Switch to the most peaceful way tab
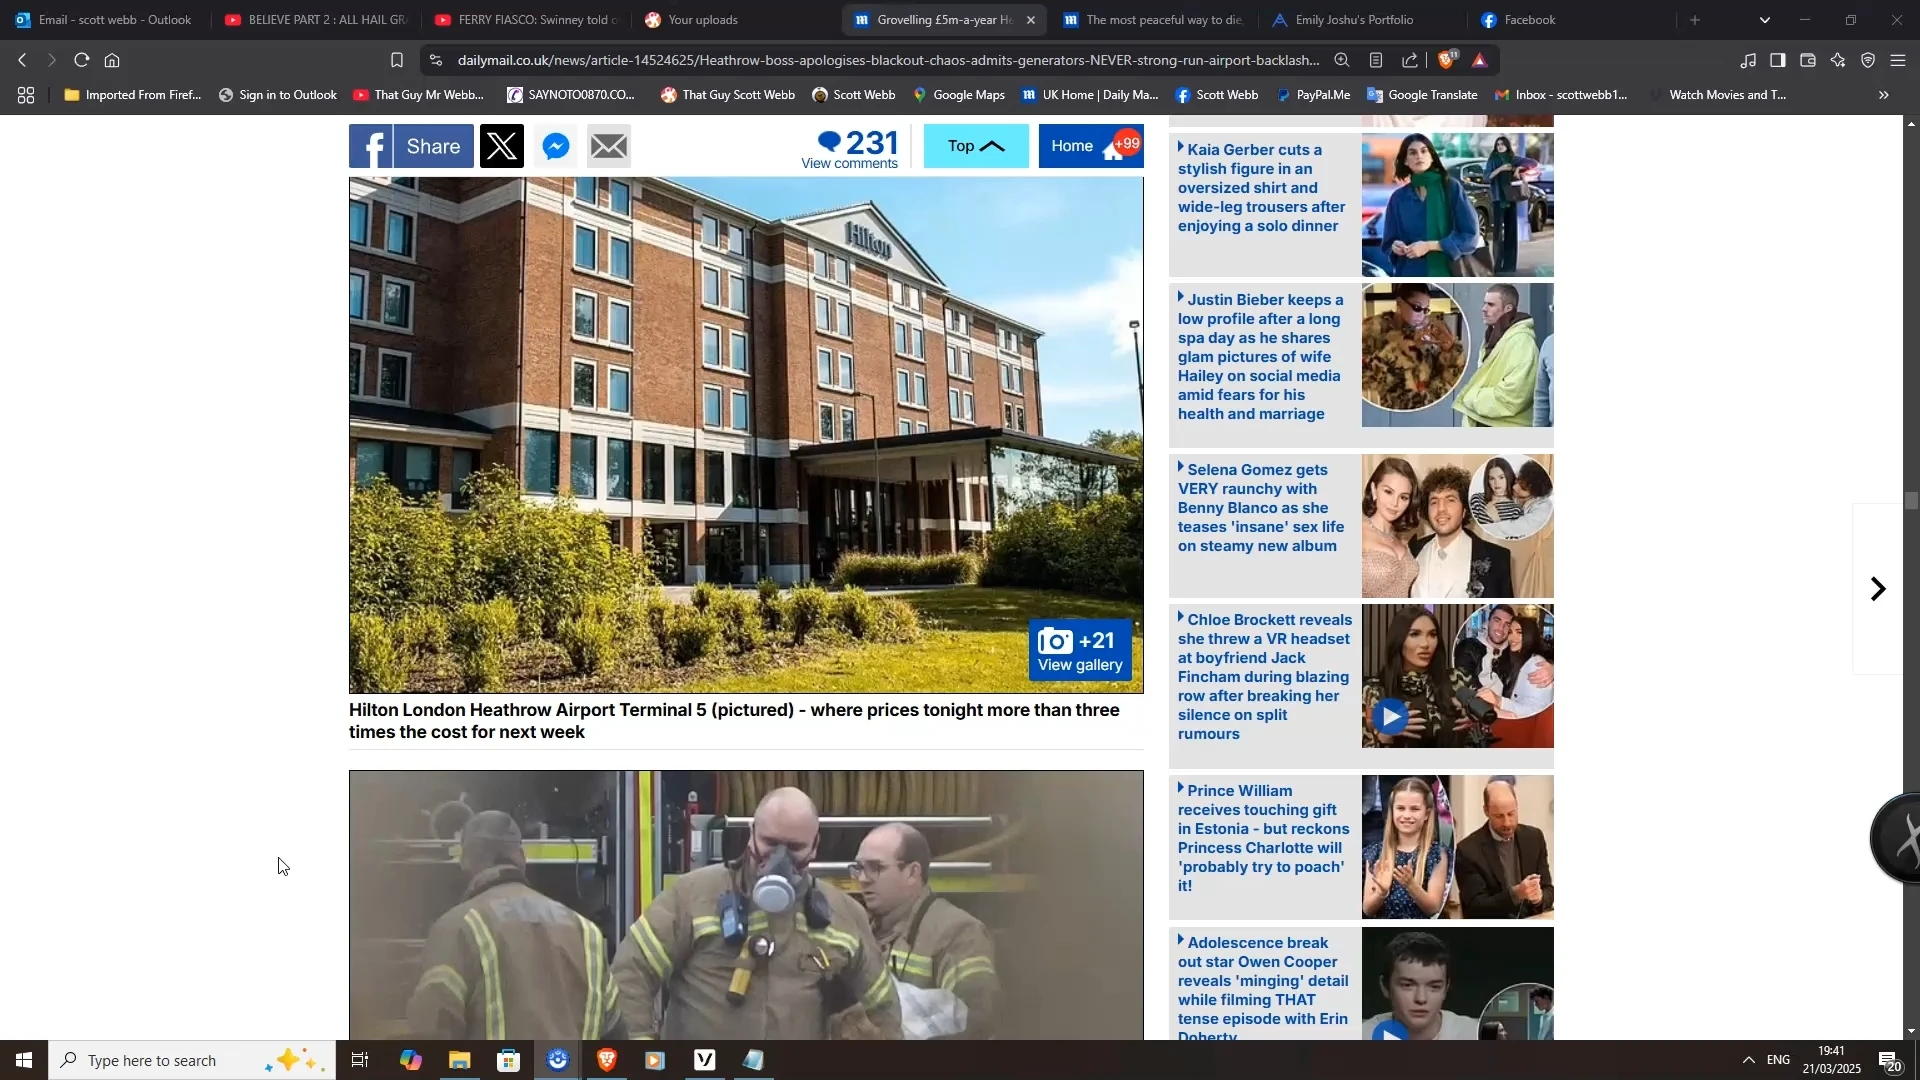 (1154, 20)
